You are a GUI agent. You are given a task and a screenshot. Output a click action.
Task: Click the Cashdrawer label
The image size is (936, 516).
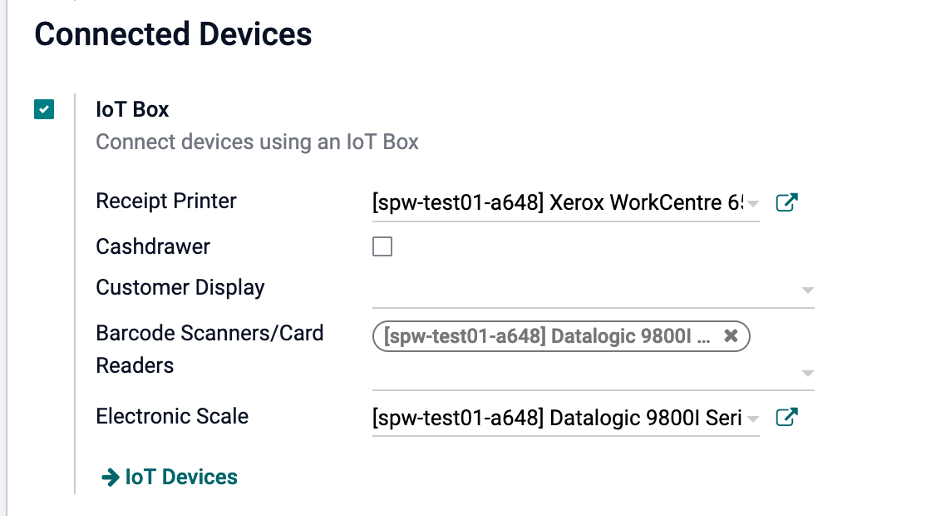coord(153,246)
